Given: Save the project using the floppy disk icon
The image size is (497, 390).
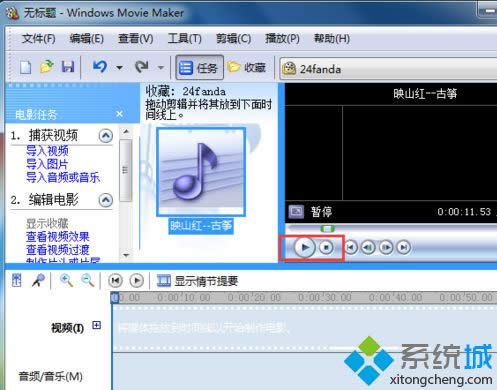Looking at the screenshot, I should (x=68, y=67).
